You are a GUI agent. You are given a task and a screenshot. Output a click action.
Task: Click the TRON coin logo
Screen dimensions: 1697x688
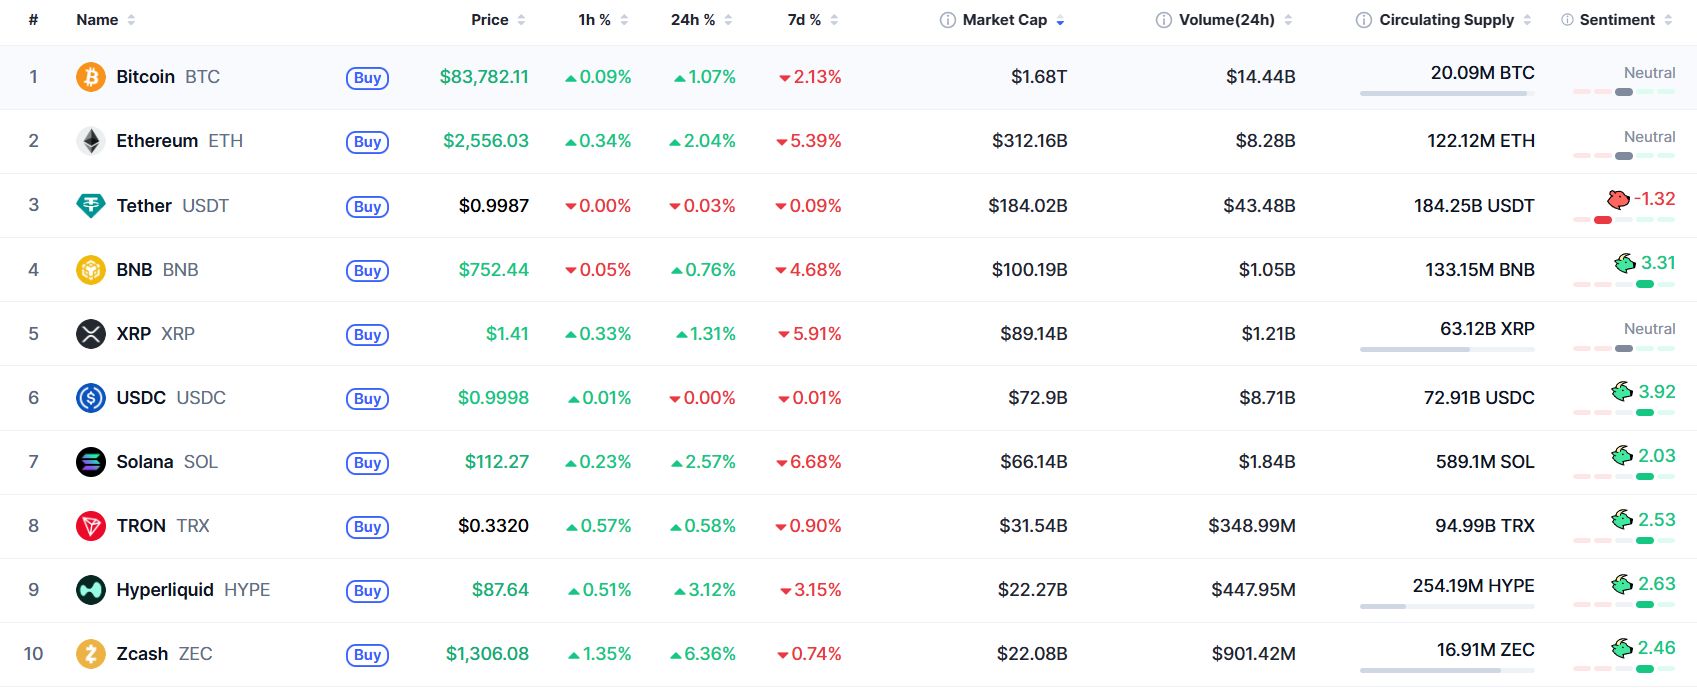tap(91, 525)
